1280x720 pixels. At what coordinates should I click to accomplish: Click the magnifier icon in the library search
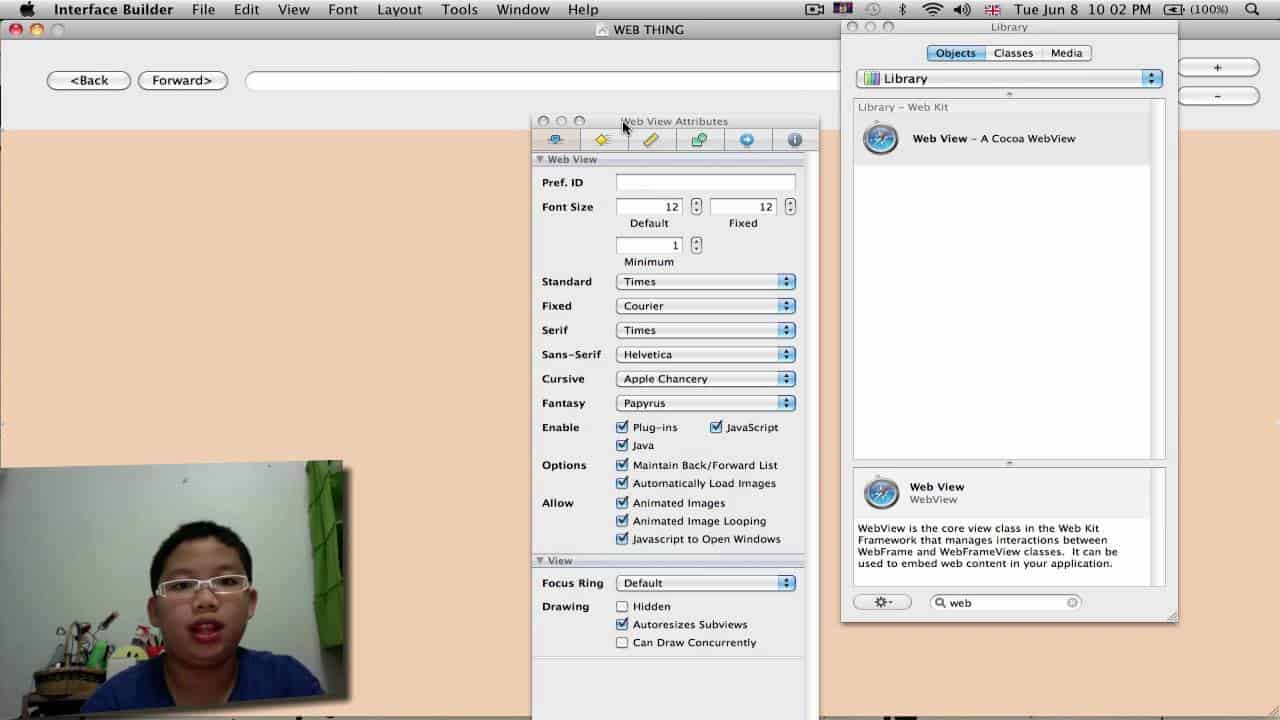pos(941,603)
